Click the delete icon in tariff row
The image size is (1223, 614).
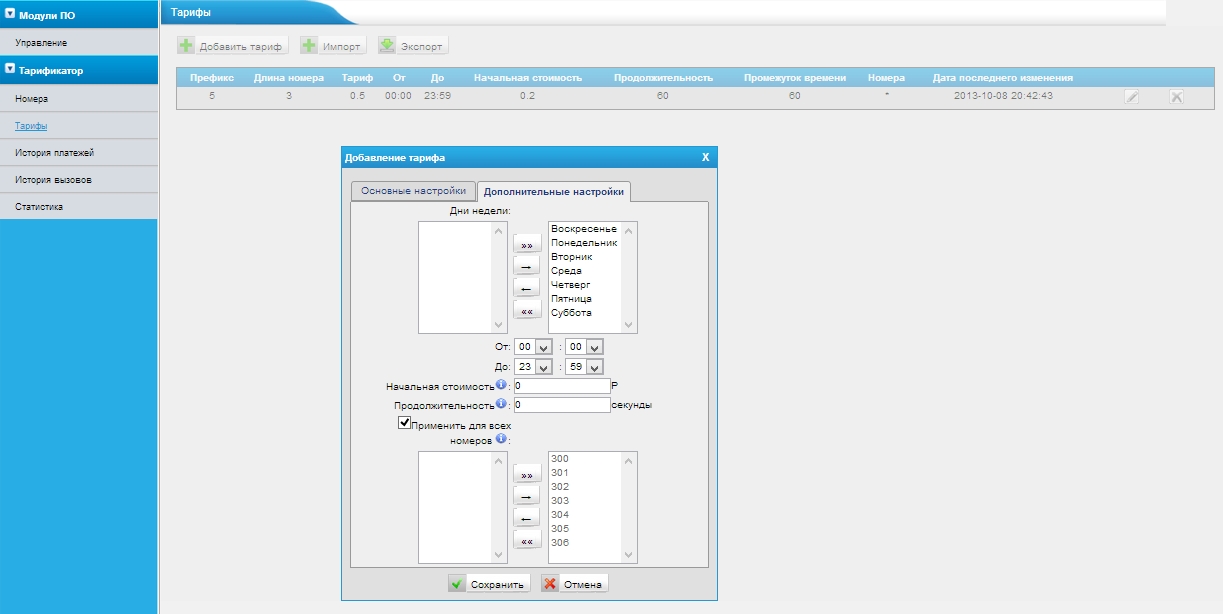(1177, 97)
